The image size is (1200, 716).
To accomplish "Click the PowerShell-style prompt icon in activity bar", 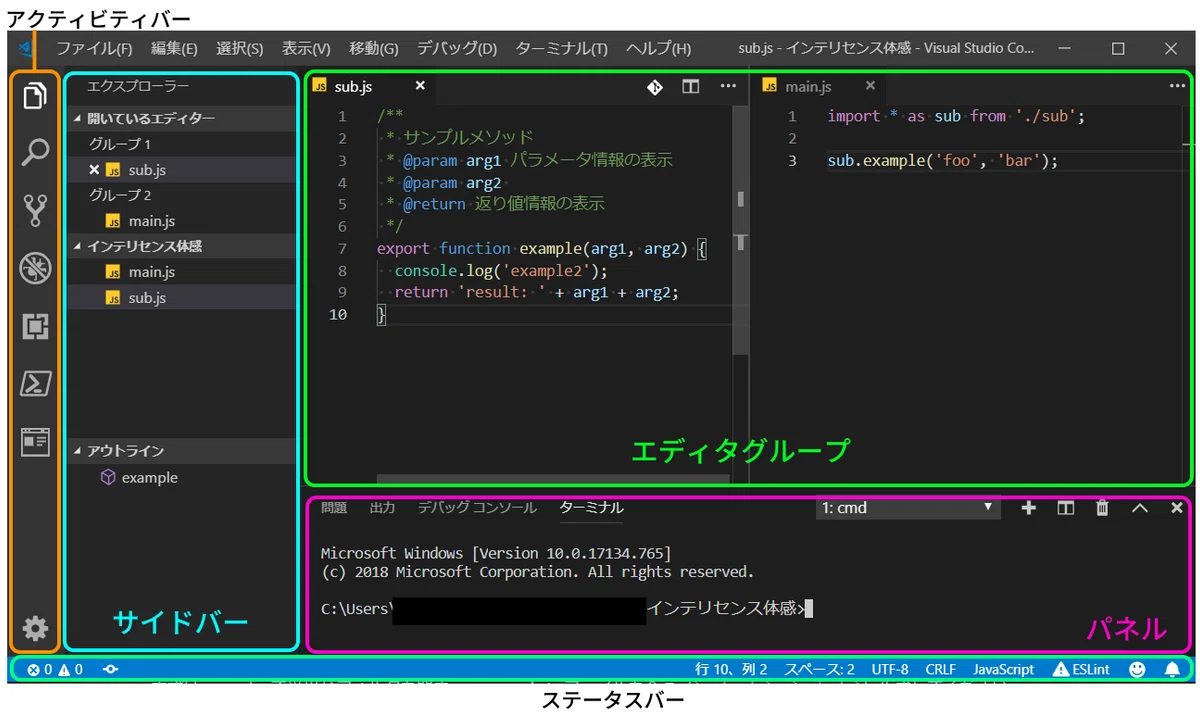I will point(35,384).
